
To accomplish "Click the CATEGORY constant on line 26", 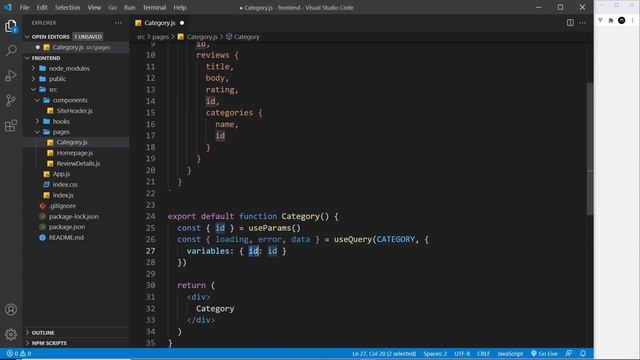I will (x=396, y=240).
